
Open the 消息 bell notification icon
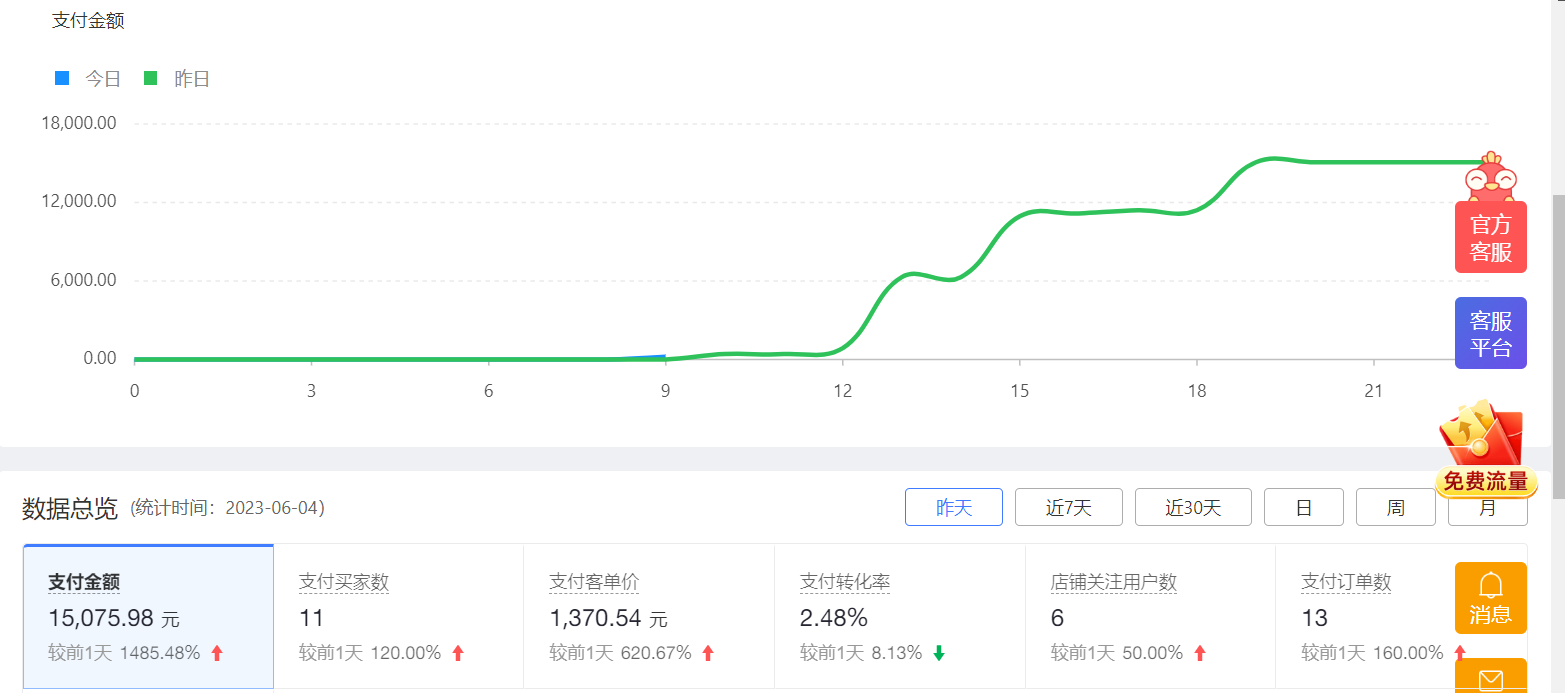[1490, 598]
